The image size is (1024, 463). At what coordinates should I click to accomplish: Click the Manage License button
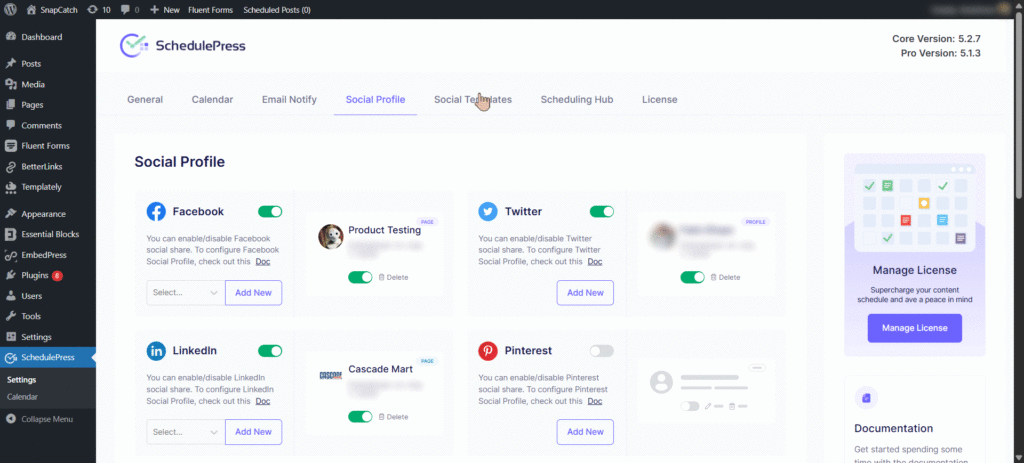[914, 328]
